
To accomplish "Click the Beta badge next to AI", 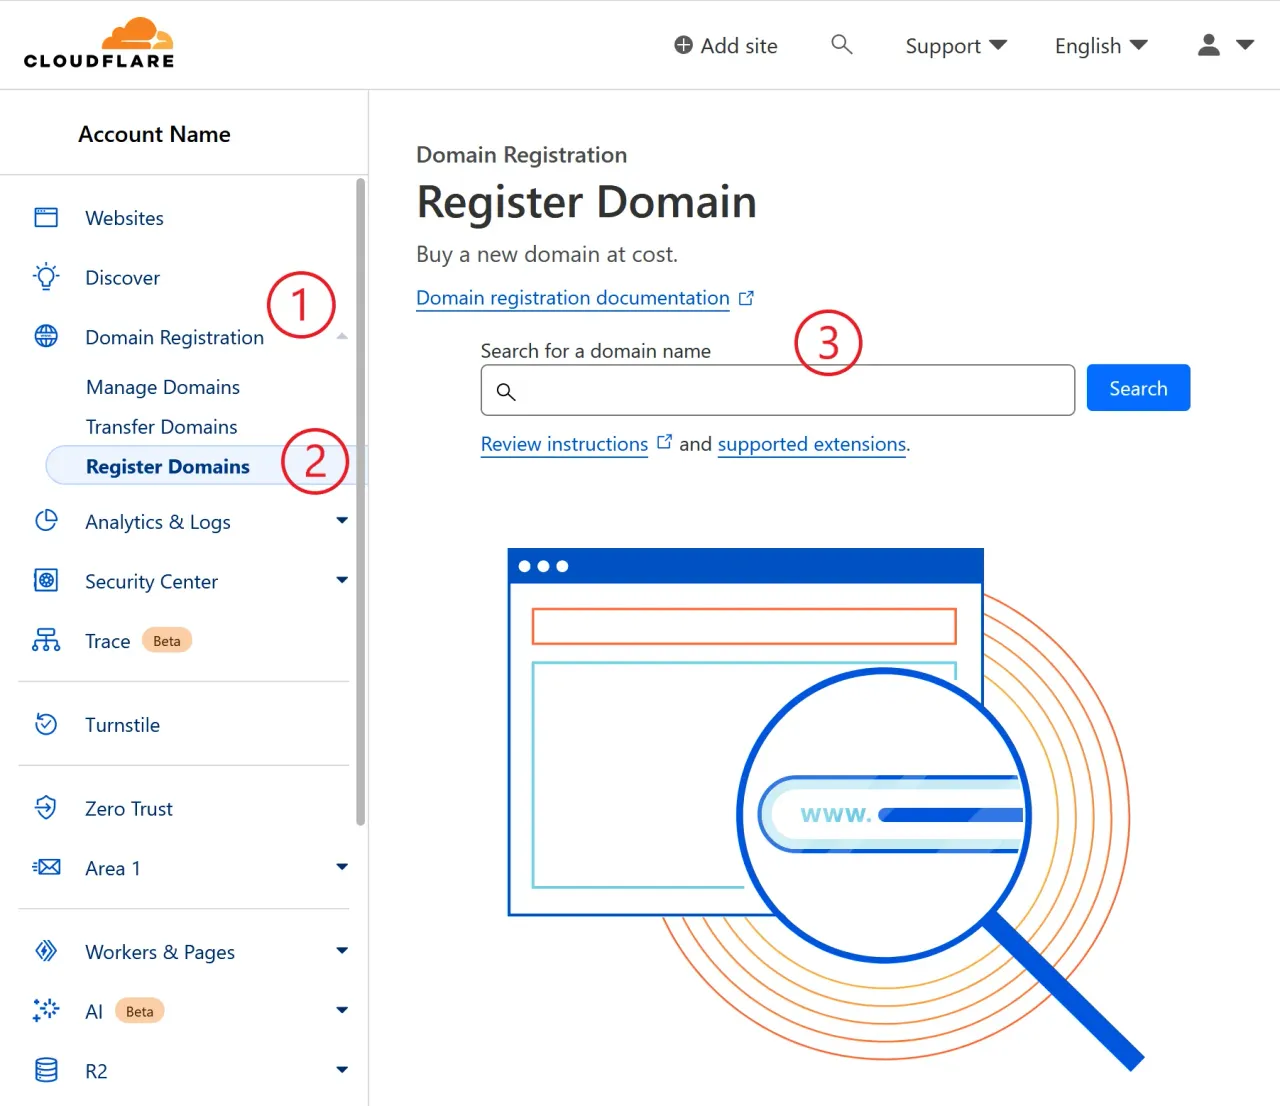I will pos(140,1011).
